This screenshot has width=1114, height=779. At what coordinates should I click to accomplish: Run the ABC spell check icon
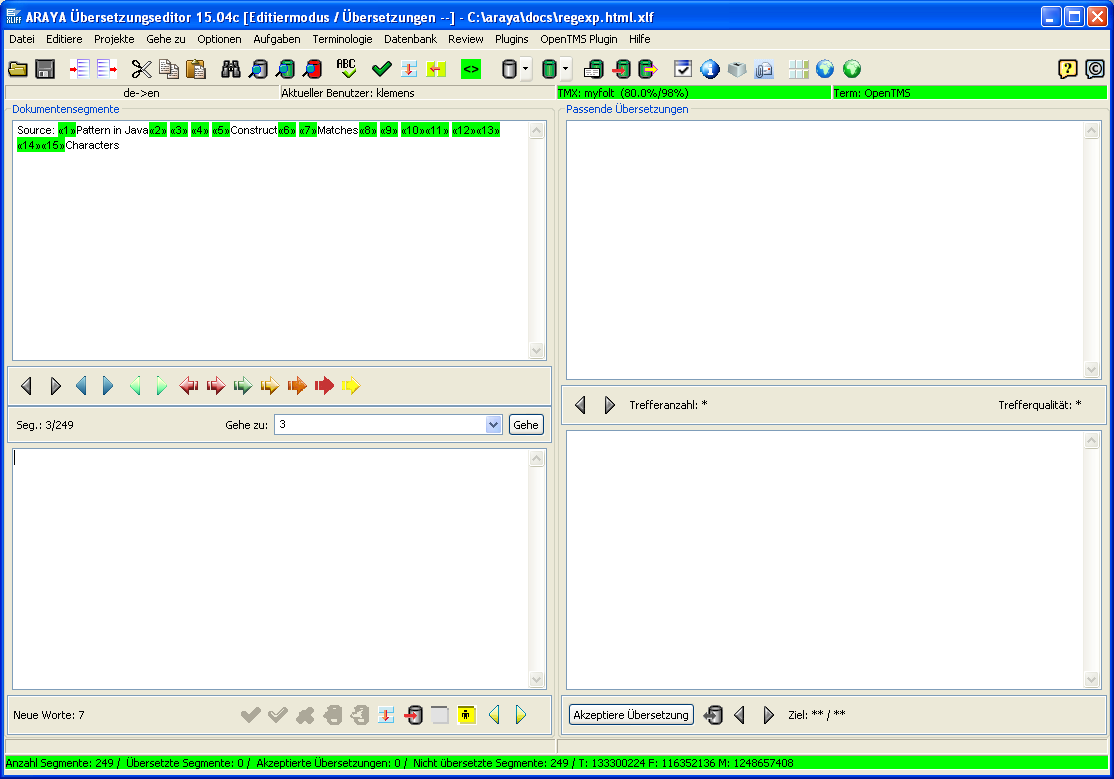click(x=346, y=69)
